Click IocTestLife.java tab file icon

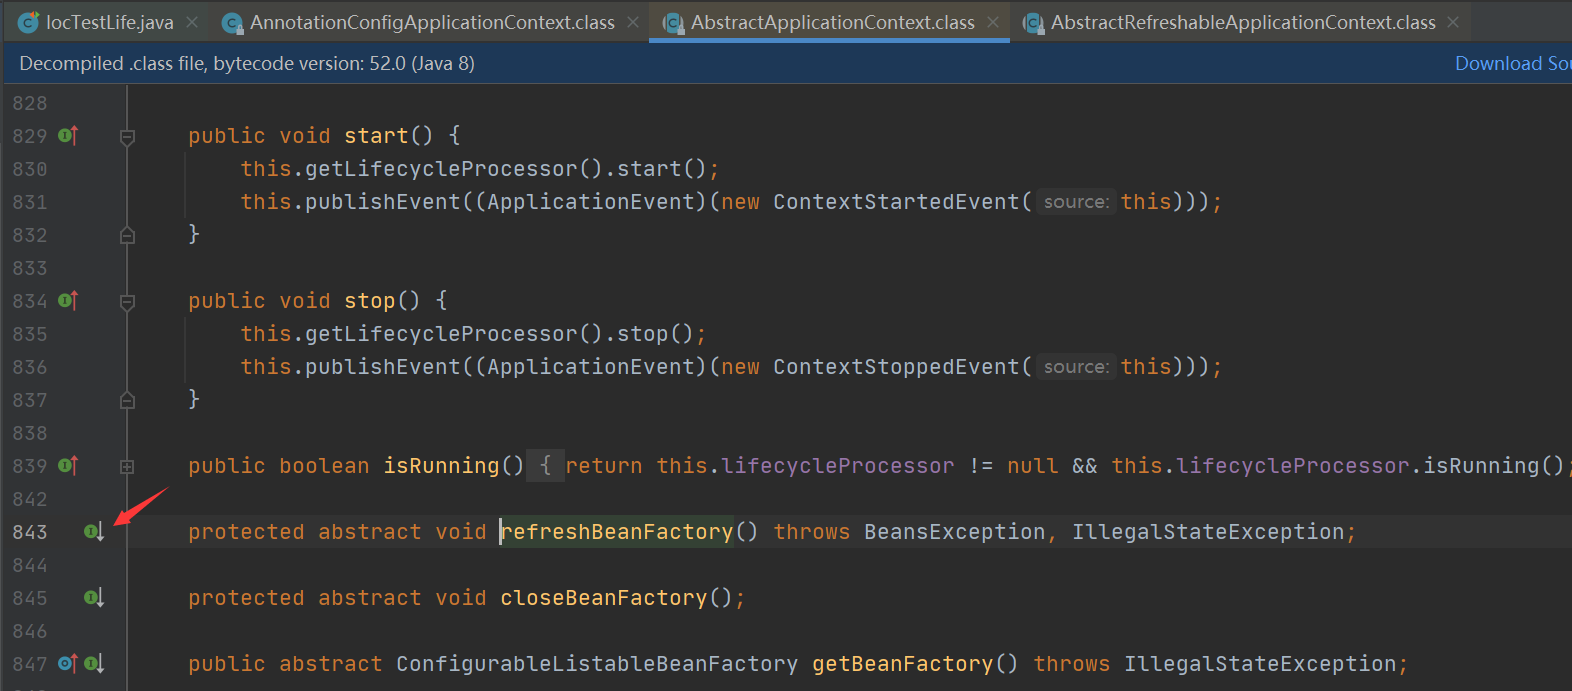(x=29, y=22)
